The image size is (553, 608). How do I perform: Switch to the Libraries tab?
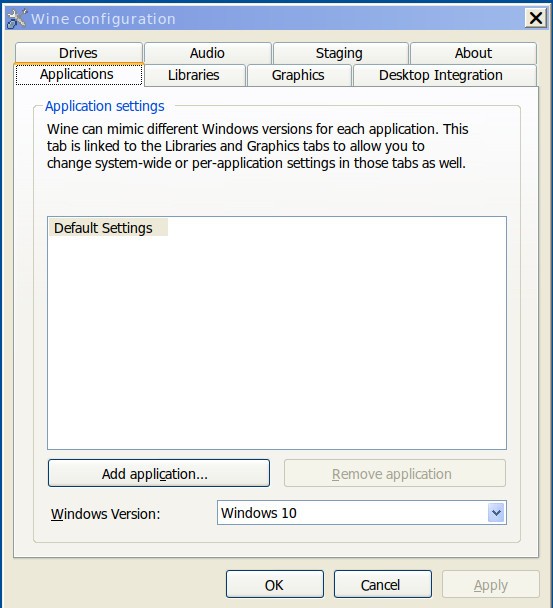coord(194,75)
